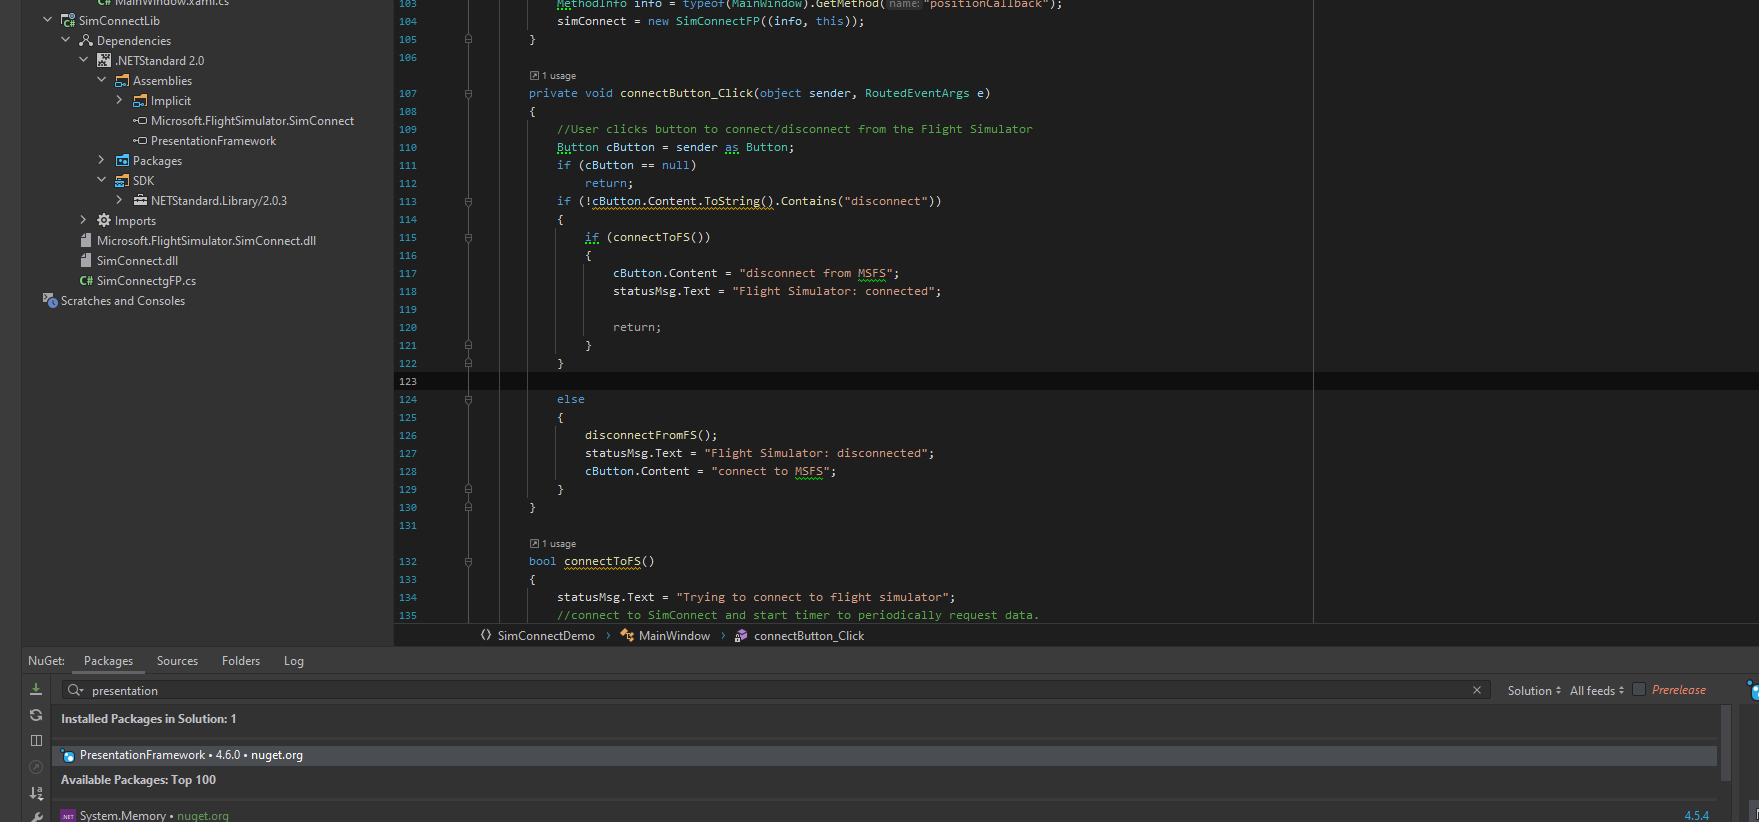
Task: Open the Log tab in NuGet
Action: coord(293,661)
